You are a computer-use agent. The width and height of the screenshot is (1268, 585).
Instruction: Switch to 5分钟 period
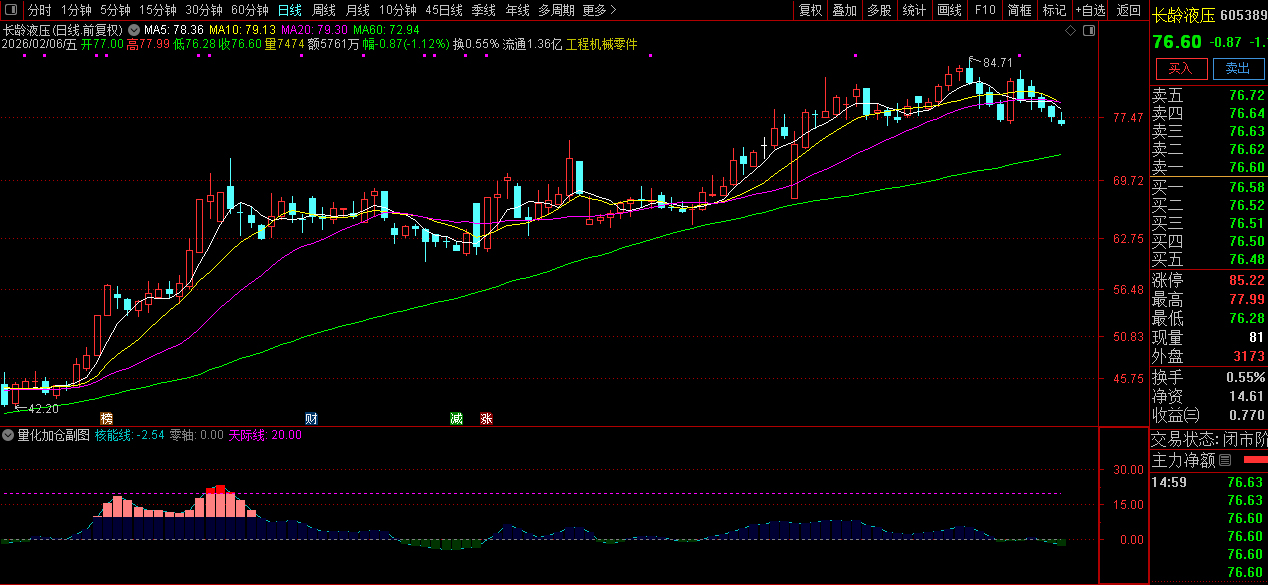click(115, 10)
